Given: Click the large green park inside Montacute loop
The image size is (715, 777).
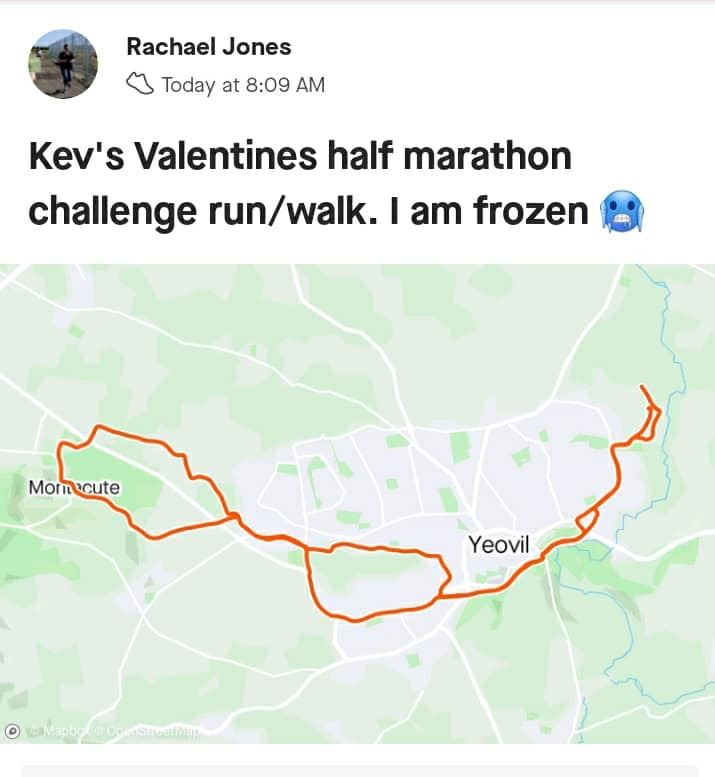Looking at the screenshot, I should click(114, 478).
